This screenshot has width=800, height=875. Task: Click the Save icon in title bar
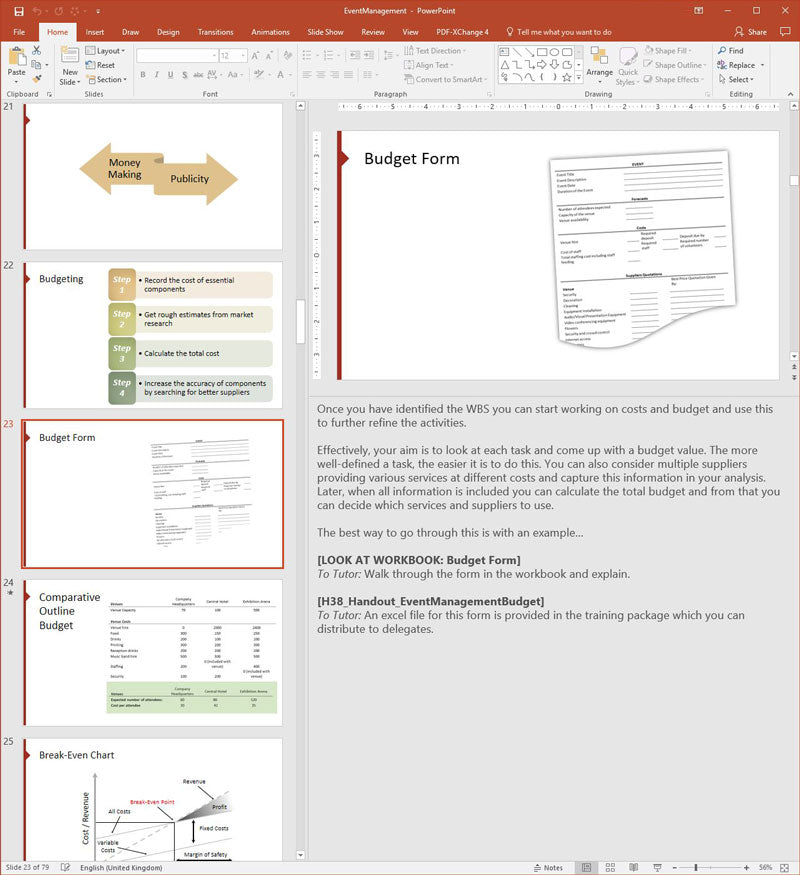pos(19,11)
